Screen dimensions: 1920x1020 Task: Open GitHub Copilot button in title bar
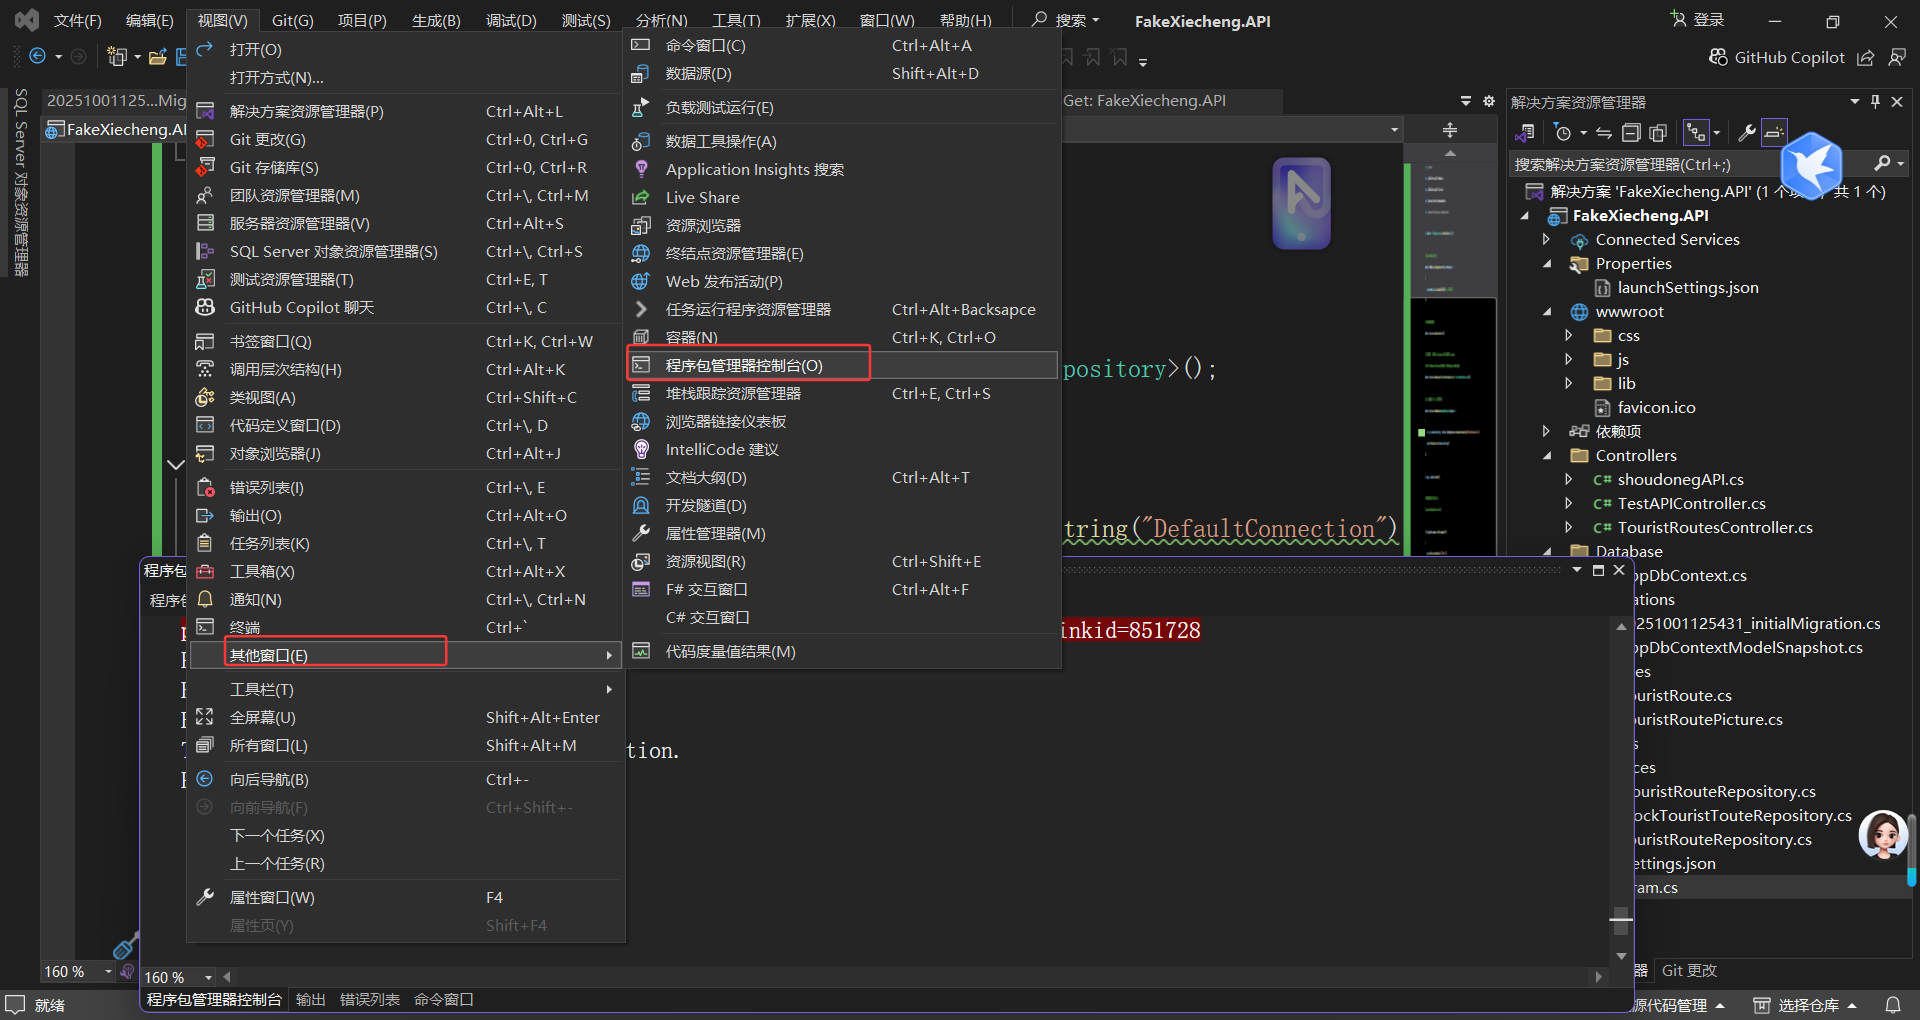tap(1777, 57)
